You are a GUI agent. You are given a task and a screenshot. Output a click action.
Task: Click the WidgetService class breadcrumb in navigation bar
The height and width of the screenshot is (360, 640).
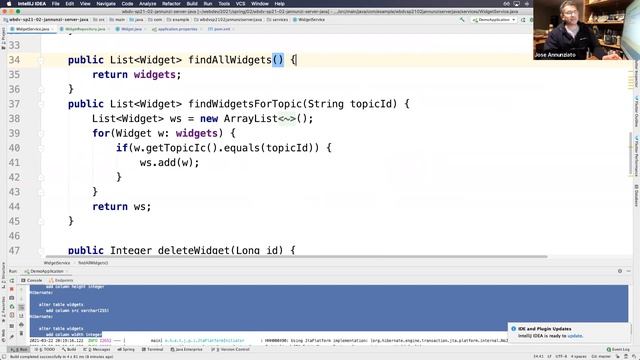[x=309, y=20]
